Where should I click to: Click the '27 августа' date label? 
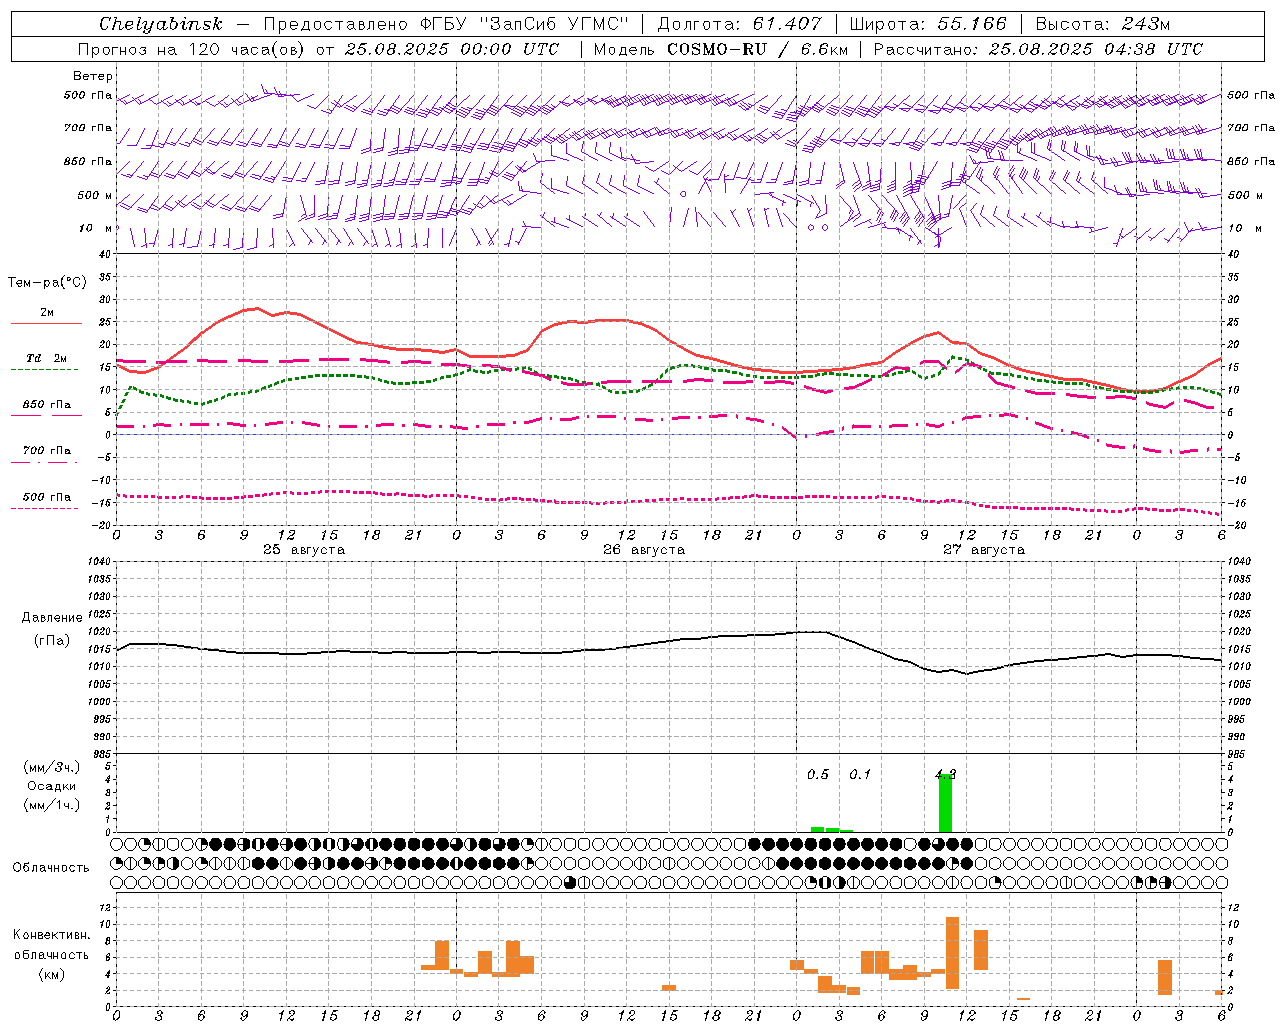(984, 550)
